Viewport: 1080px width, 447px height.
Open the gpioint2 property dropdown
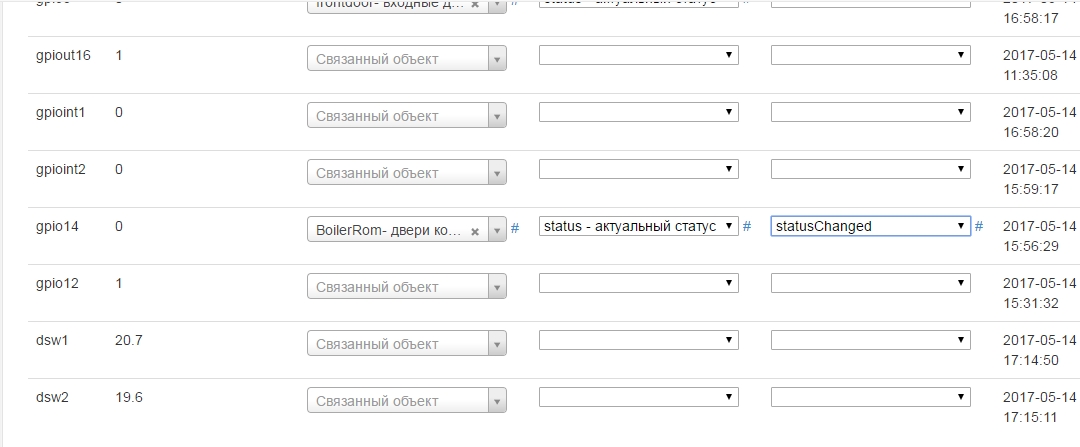pos(638,169)
